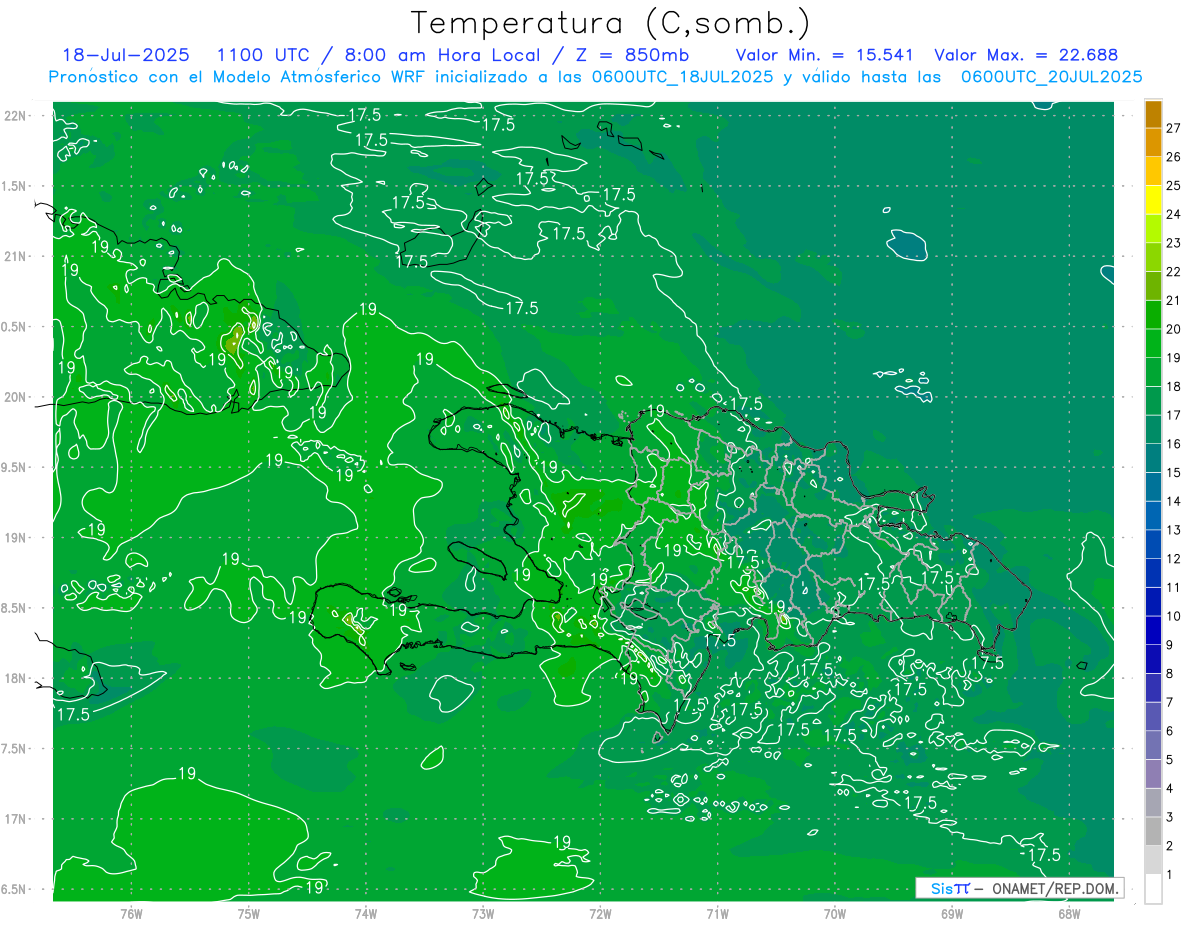1200x927 pixels.
Task: Click 'Valor Max. = 22.688' text
Action: [x=1026, y=55]
